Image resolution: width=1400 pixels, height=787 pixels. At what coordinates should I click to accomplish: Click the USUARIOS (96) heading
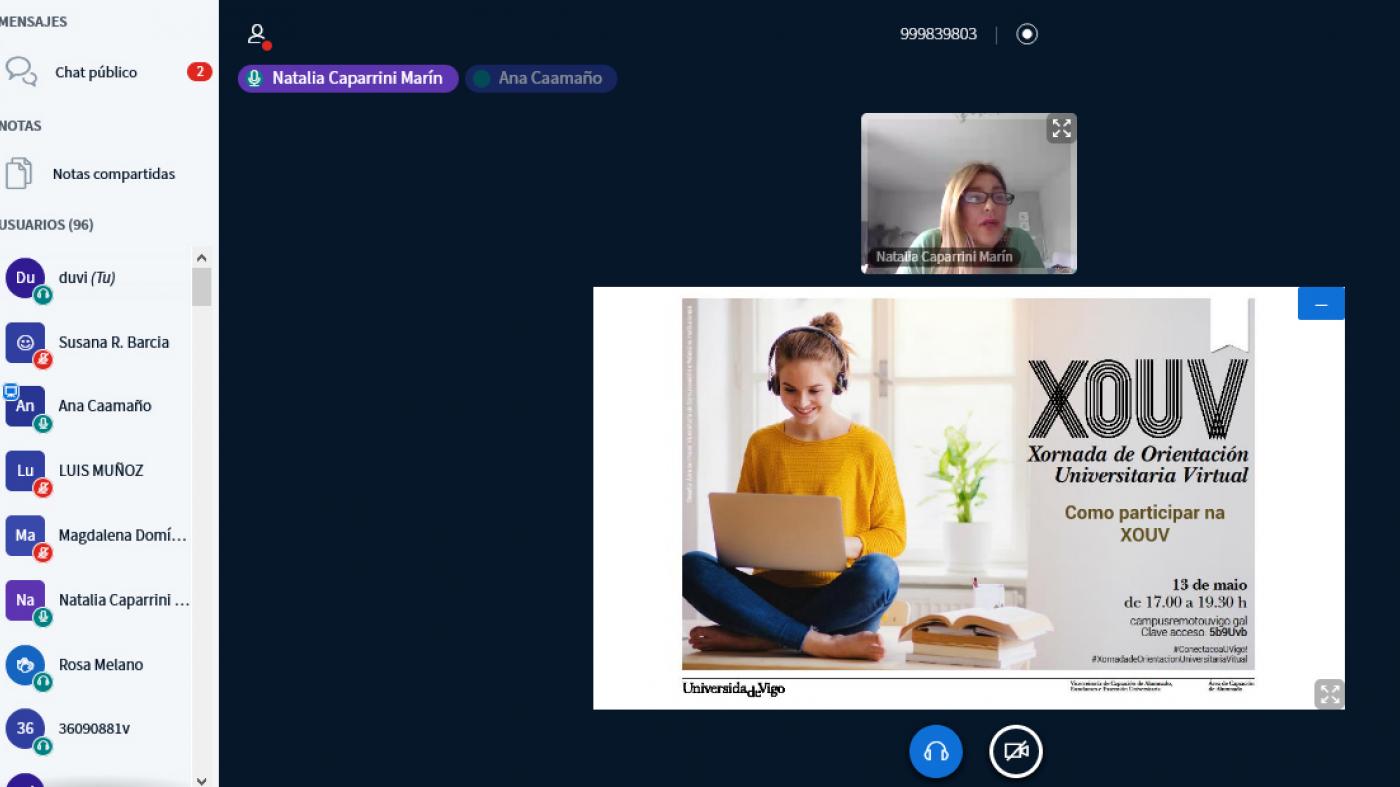pyautogui.click(x=47, y=225)
